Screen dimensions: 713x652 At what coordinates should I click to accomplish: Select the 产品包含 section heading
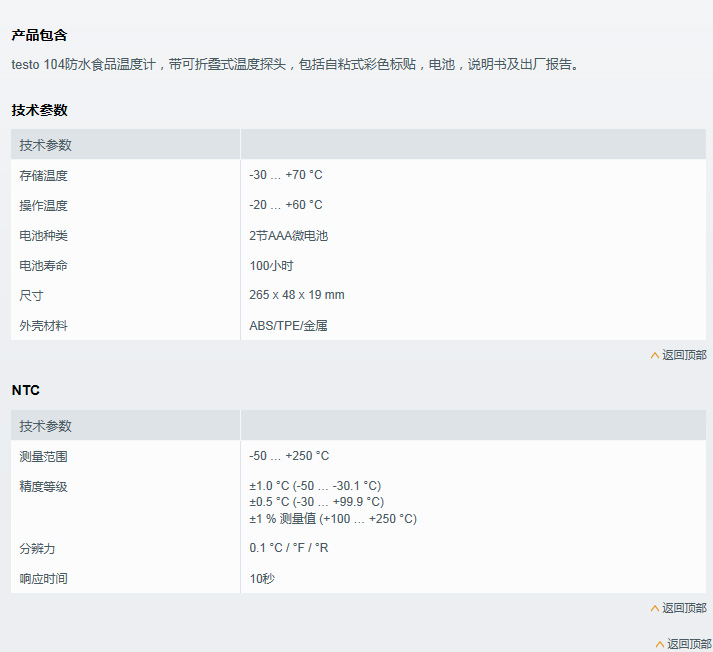[40, 35]
